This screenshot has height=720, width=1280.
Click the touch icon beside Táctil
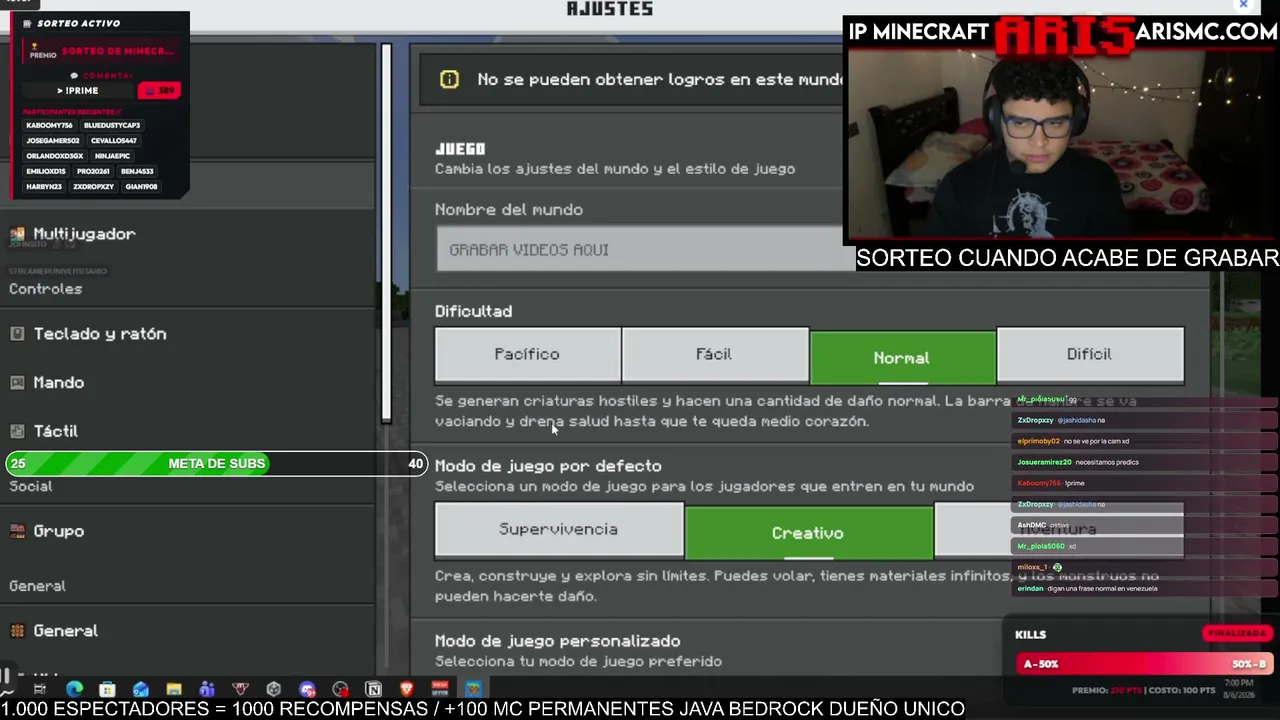click(17, 431)
